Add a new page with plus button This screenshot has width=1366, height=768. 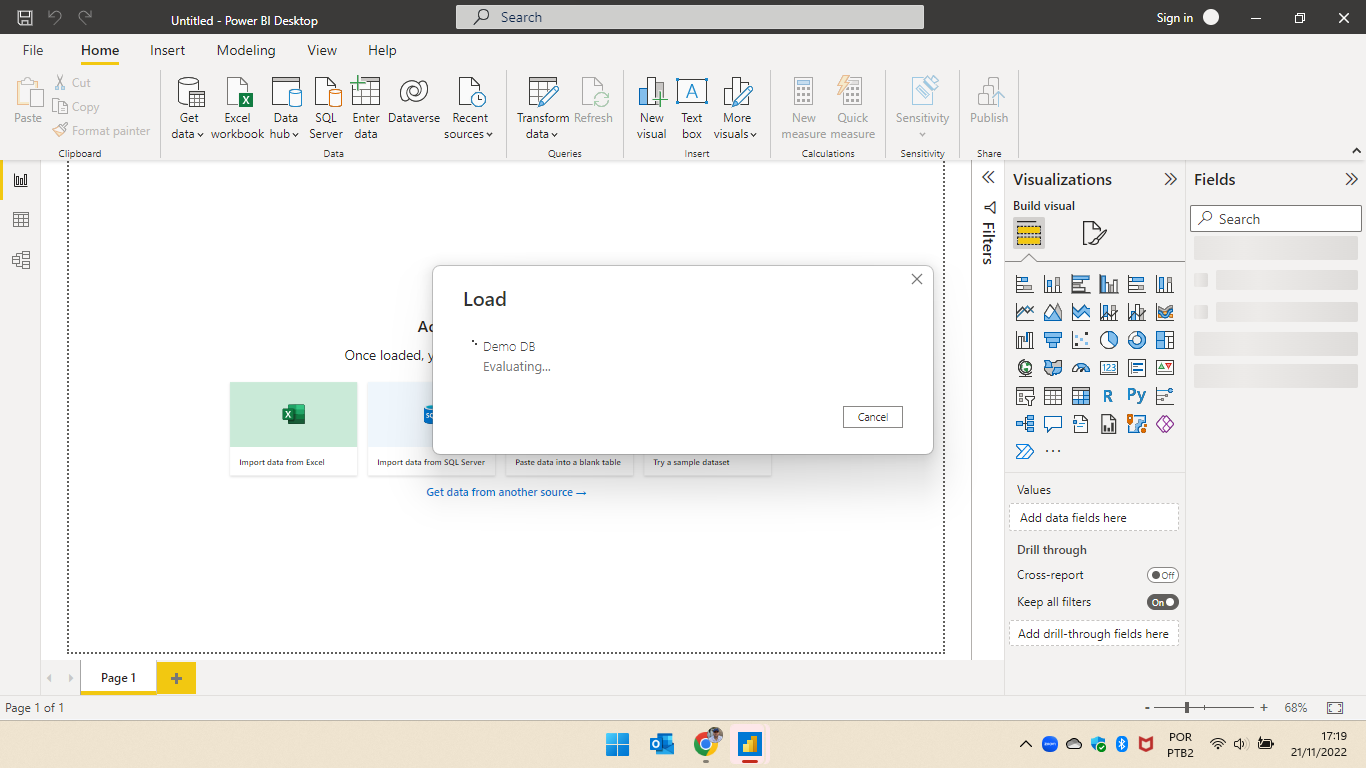[176, 678]
